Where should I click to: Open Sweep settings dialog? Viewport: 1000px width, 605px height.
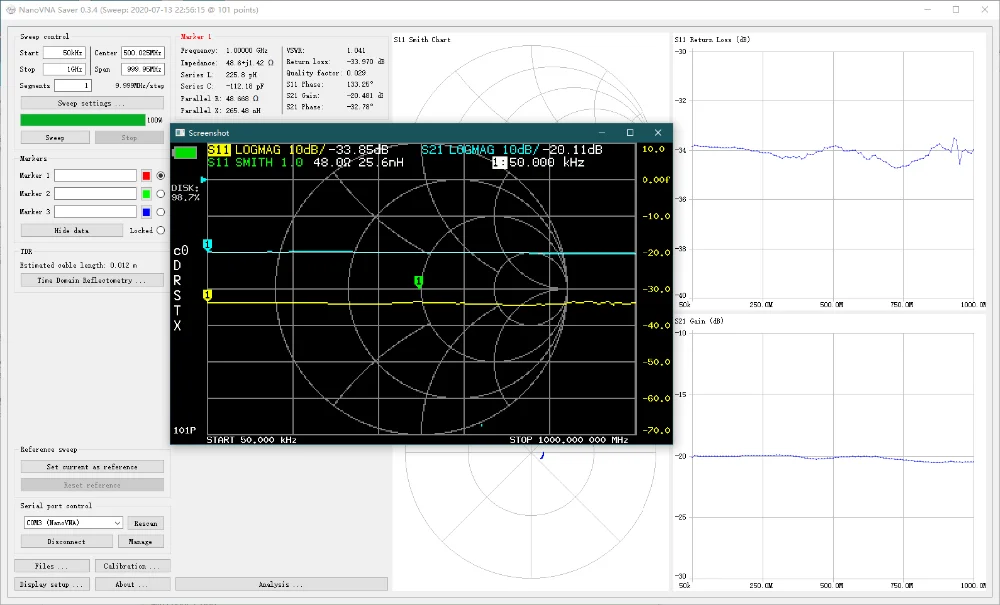92,103
